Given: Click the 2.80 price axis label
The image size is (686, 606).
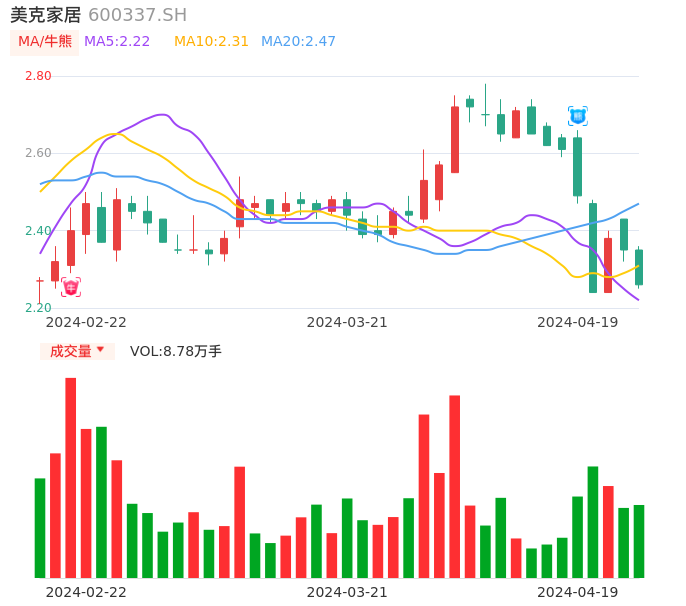Looking at the screenshot, I should 38,76.
